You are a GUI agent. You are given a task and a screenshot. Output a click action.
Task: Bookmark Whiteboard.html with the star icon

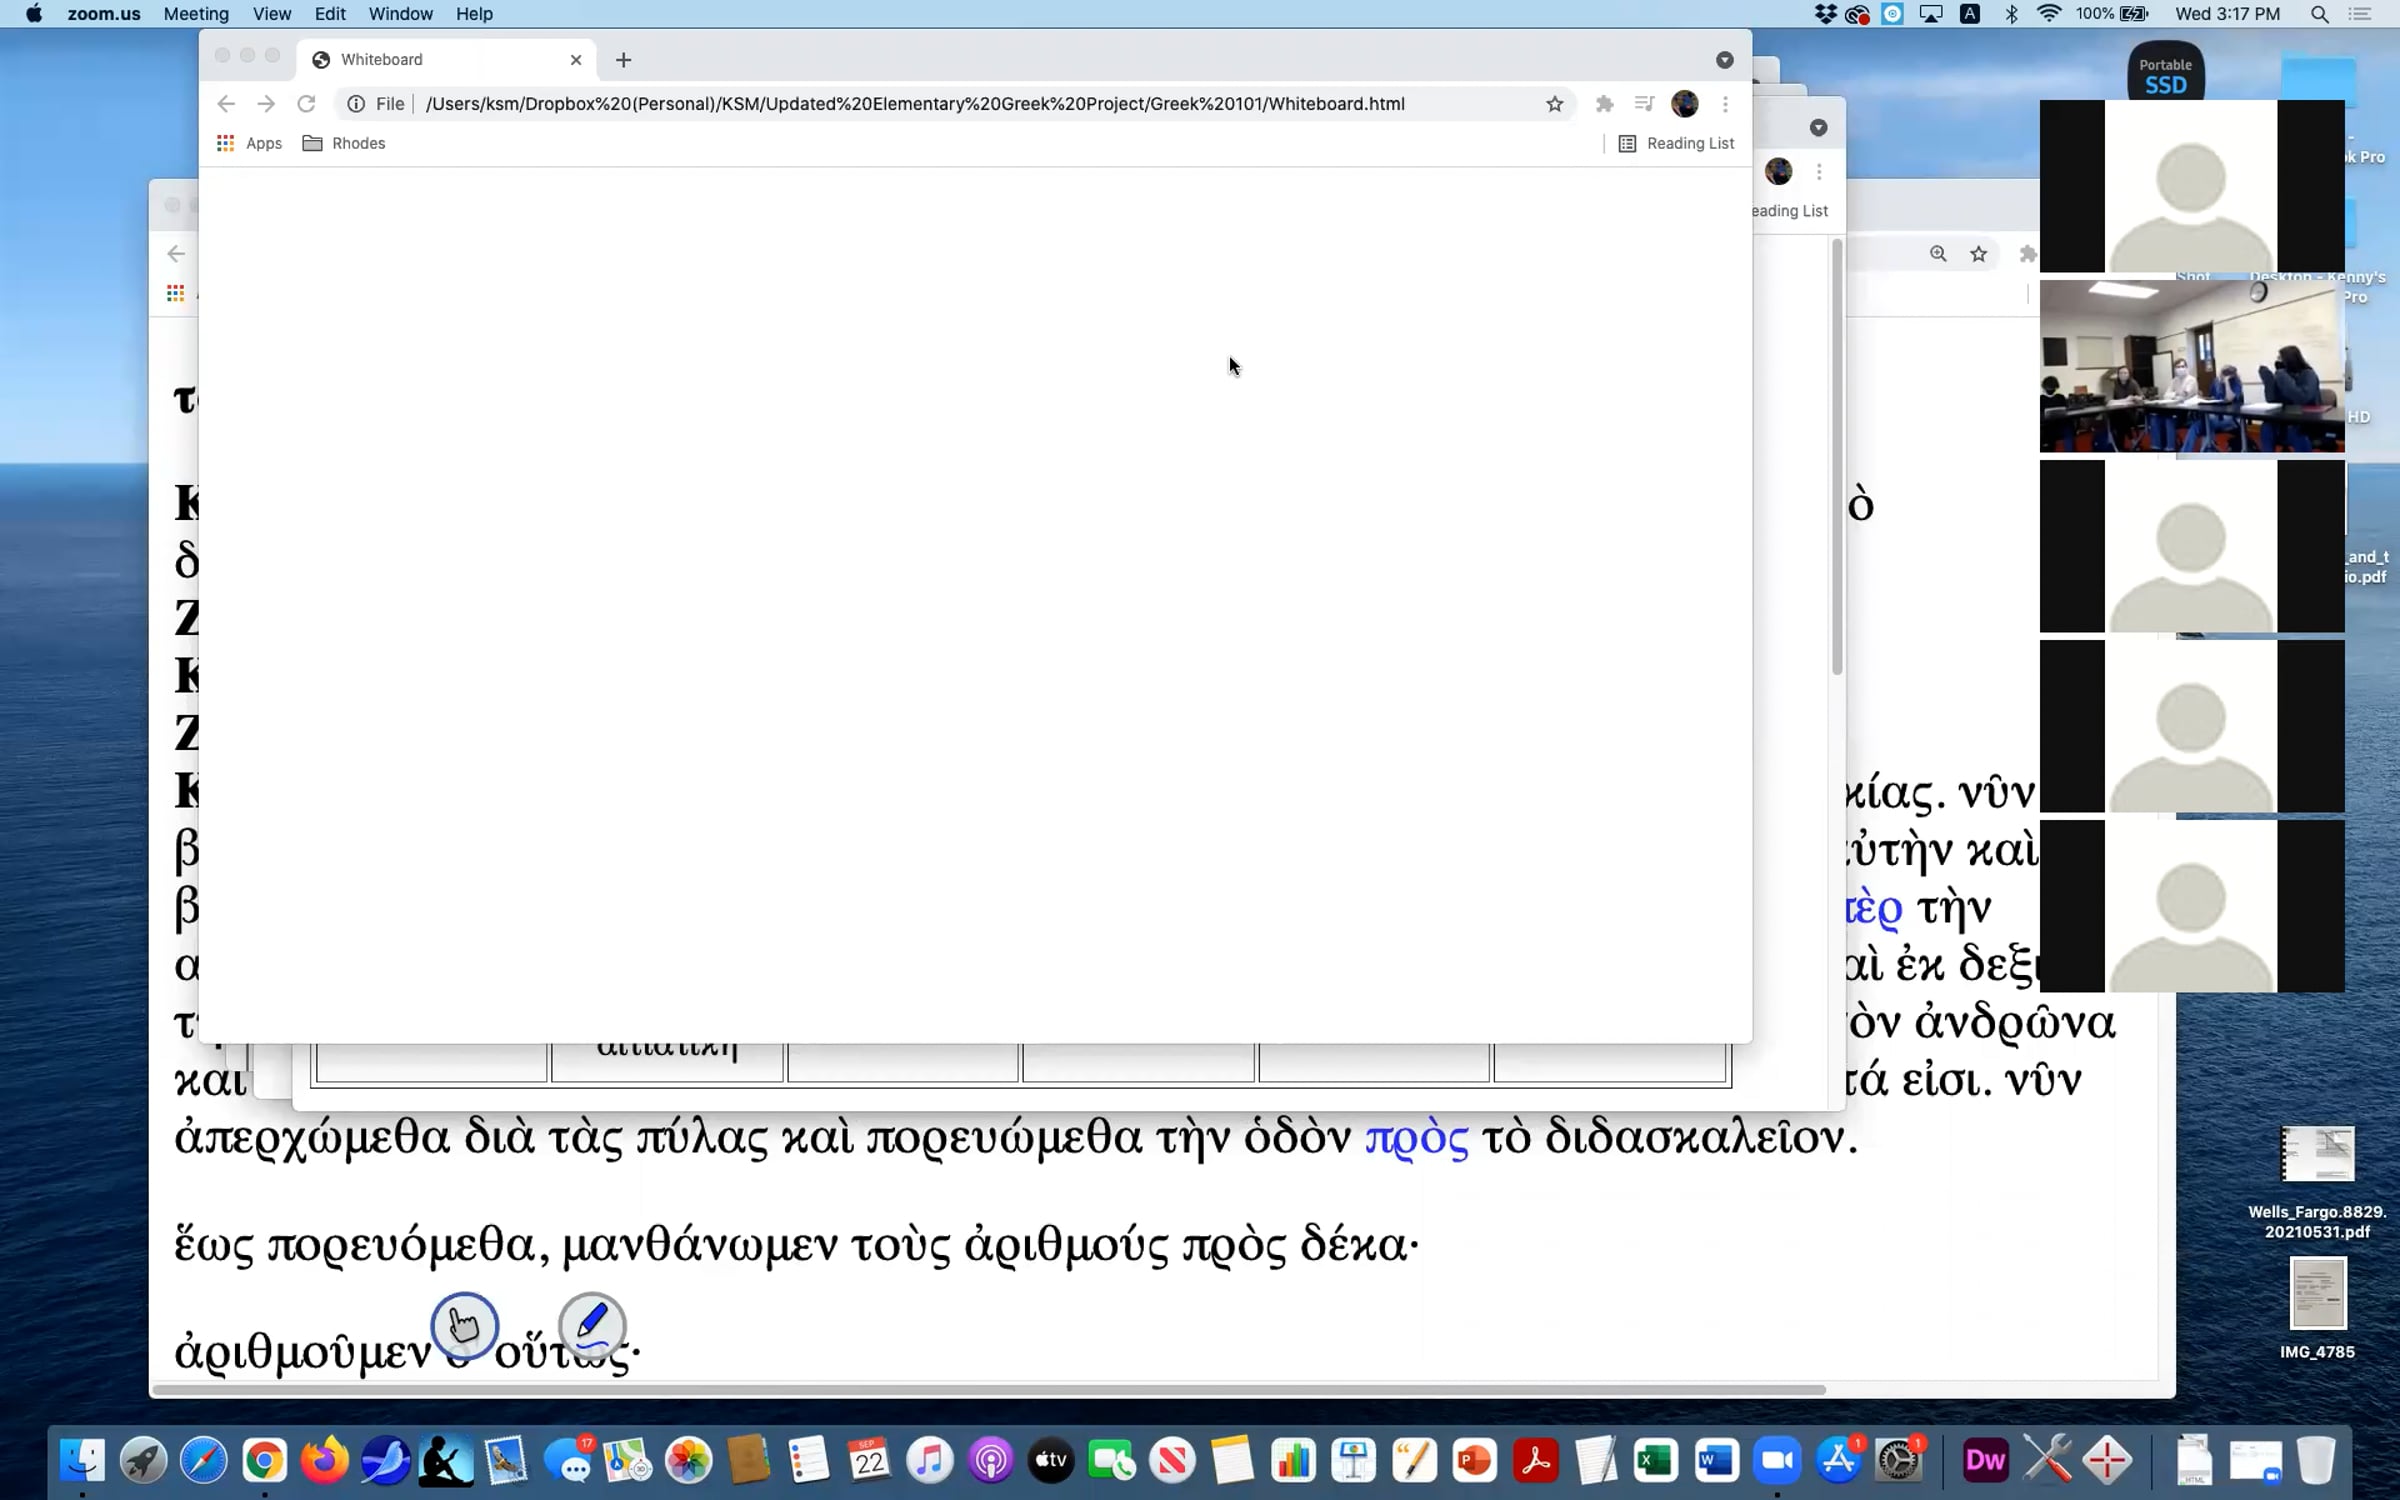click(x=1554, y=104)
